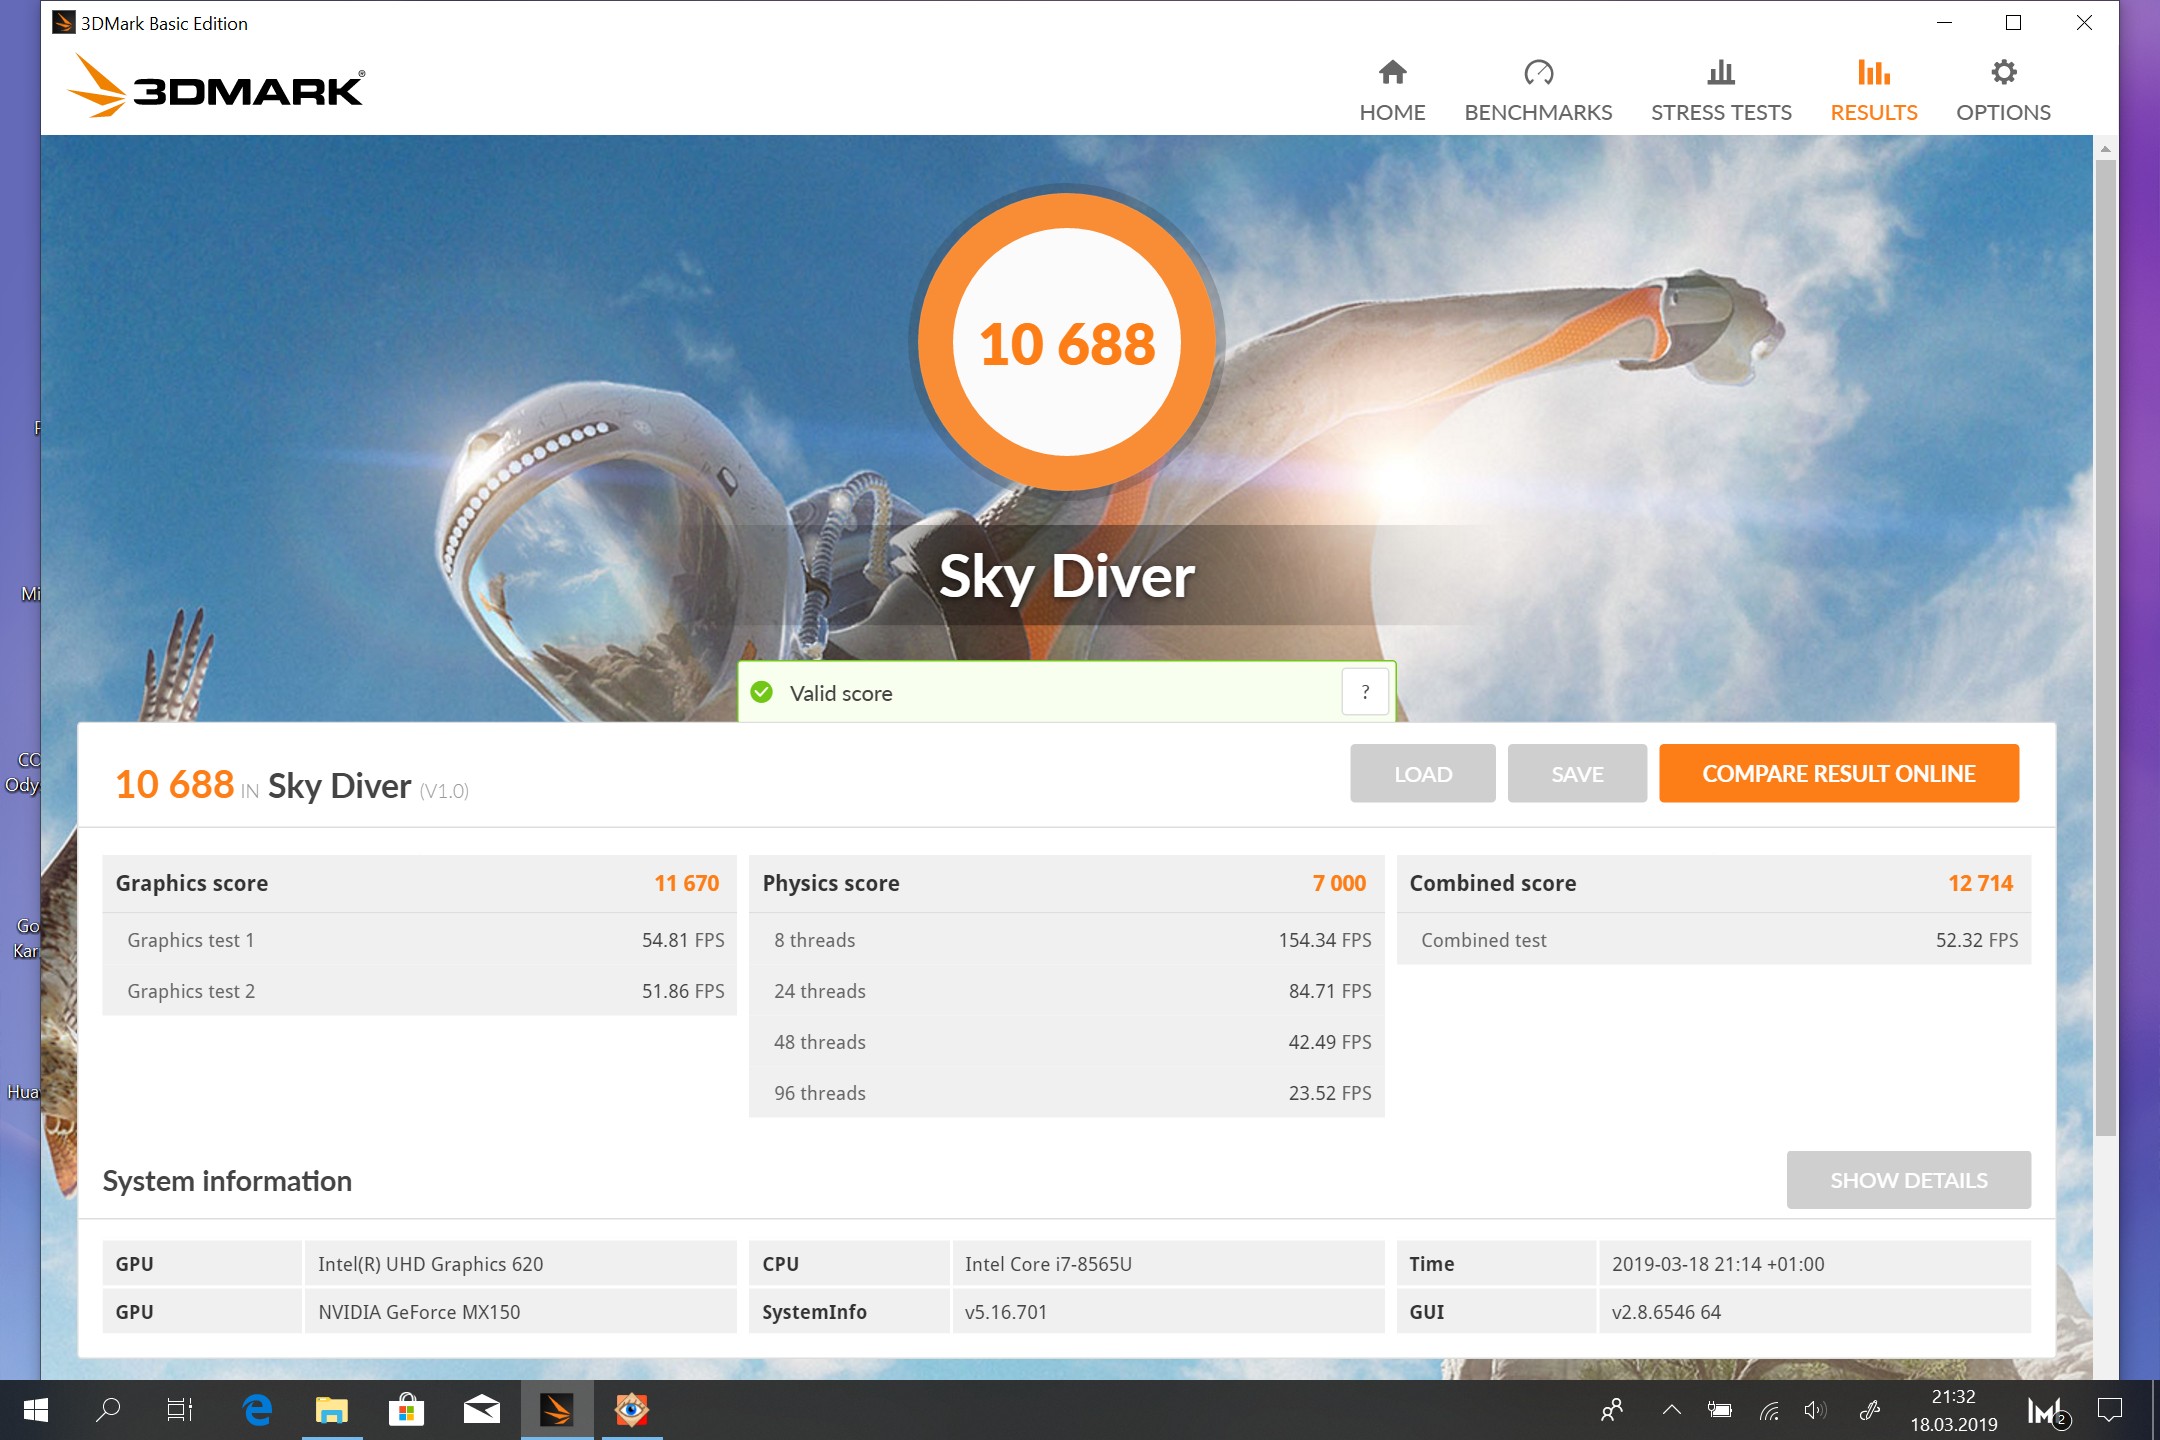Click the benchmarks gauge icon
Viewport: 2160px width, 1440px height.
pyautogui.click(x=1538, y=72)
